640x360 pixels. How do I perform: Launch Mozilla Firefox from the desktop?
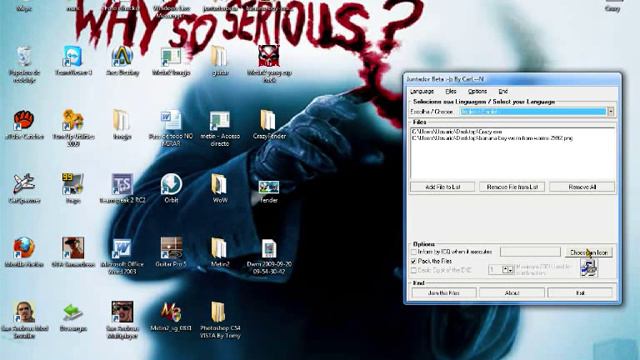(24, 247)
